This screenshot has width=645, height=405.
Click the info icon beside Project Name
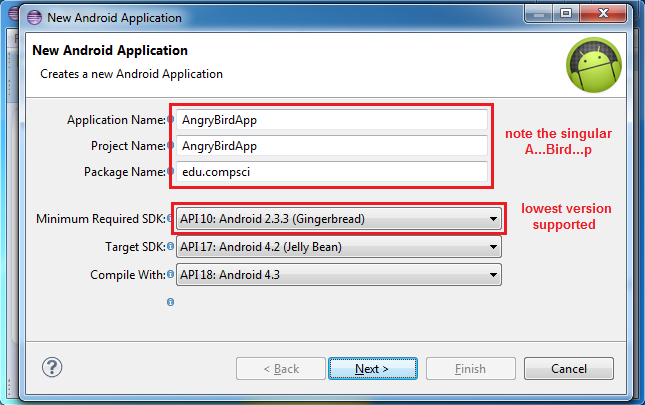click(171, 146)
